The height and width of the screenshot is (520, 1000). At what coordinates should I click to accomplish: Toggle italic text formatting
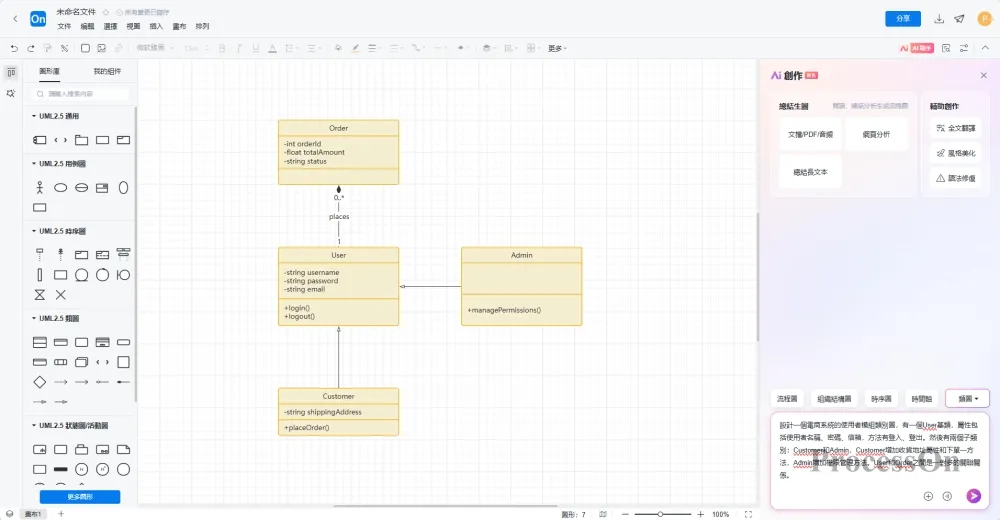[x=238, y=48]
